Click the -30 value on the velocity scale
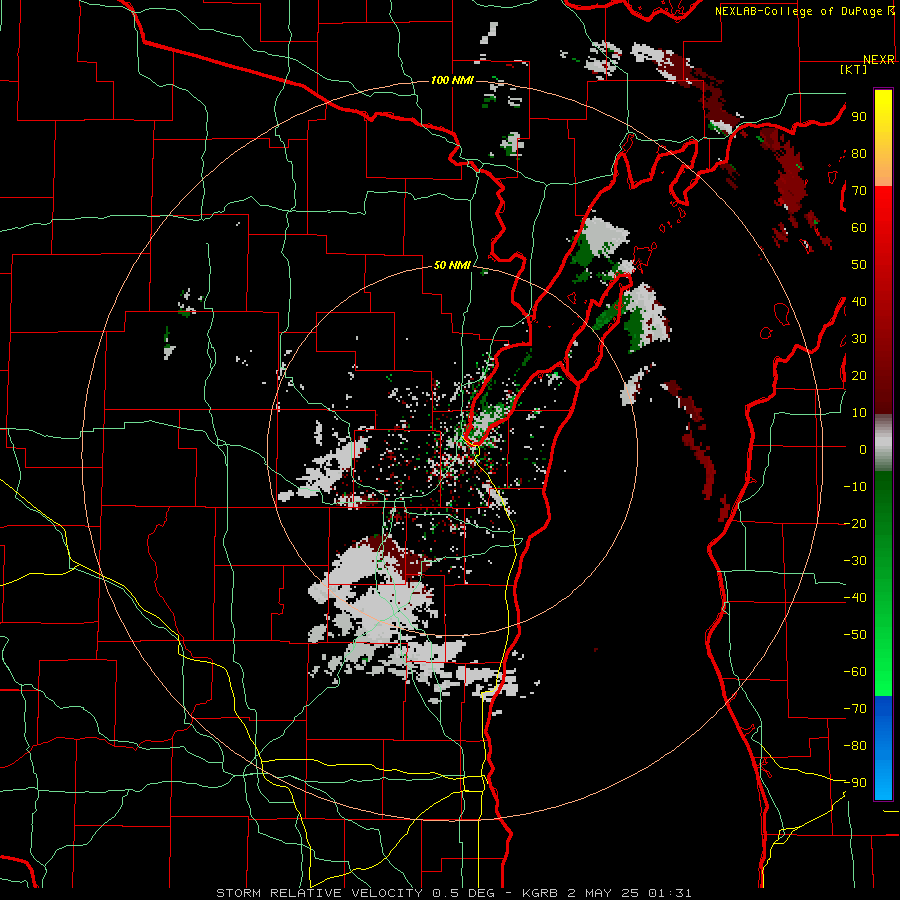900x900 pixels. 855,561
